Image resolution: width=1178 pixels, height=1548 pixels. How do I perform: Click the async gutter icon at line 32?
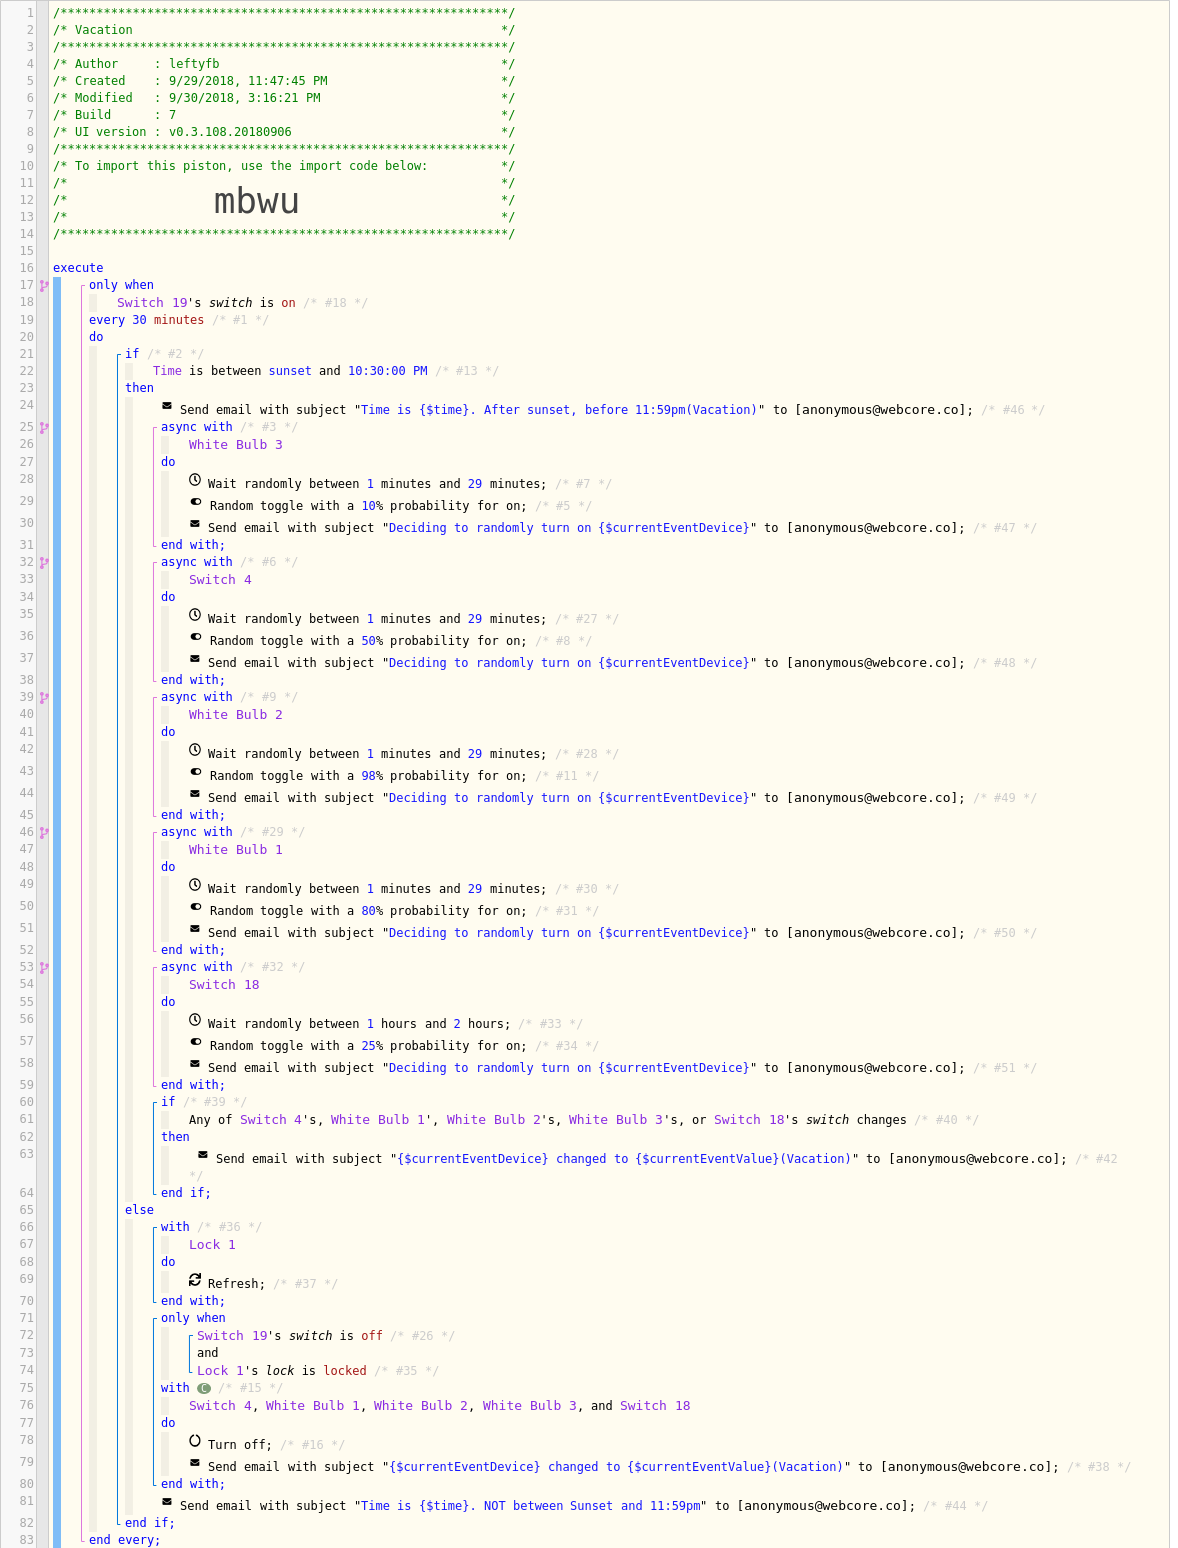click(44, 562)
